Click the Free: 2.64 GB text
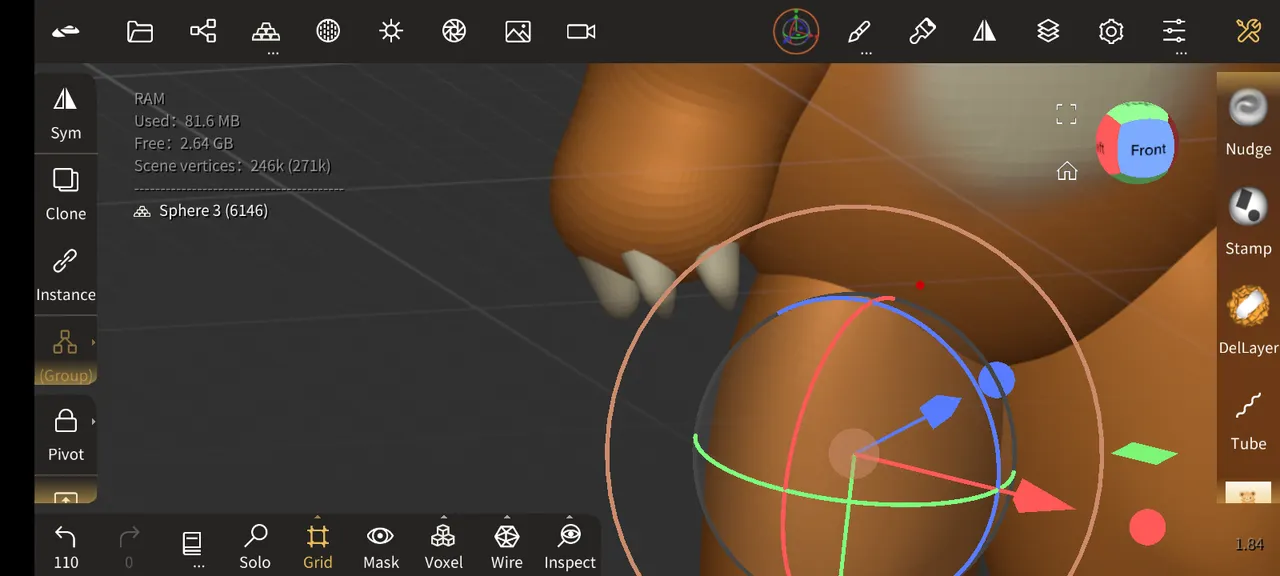Screen dimensions: 1280x576 tap(184, 144)
